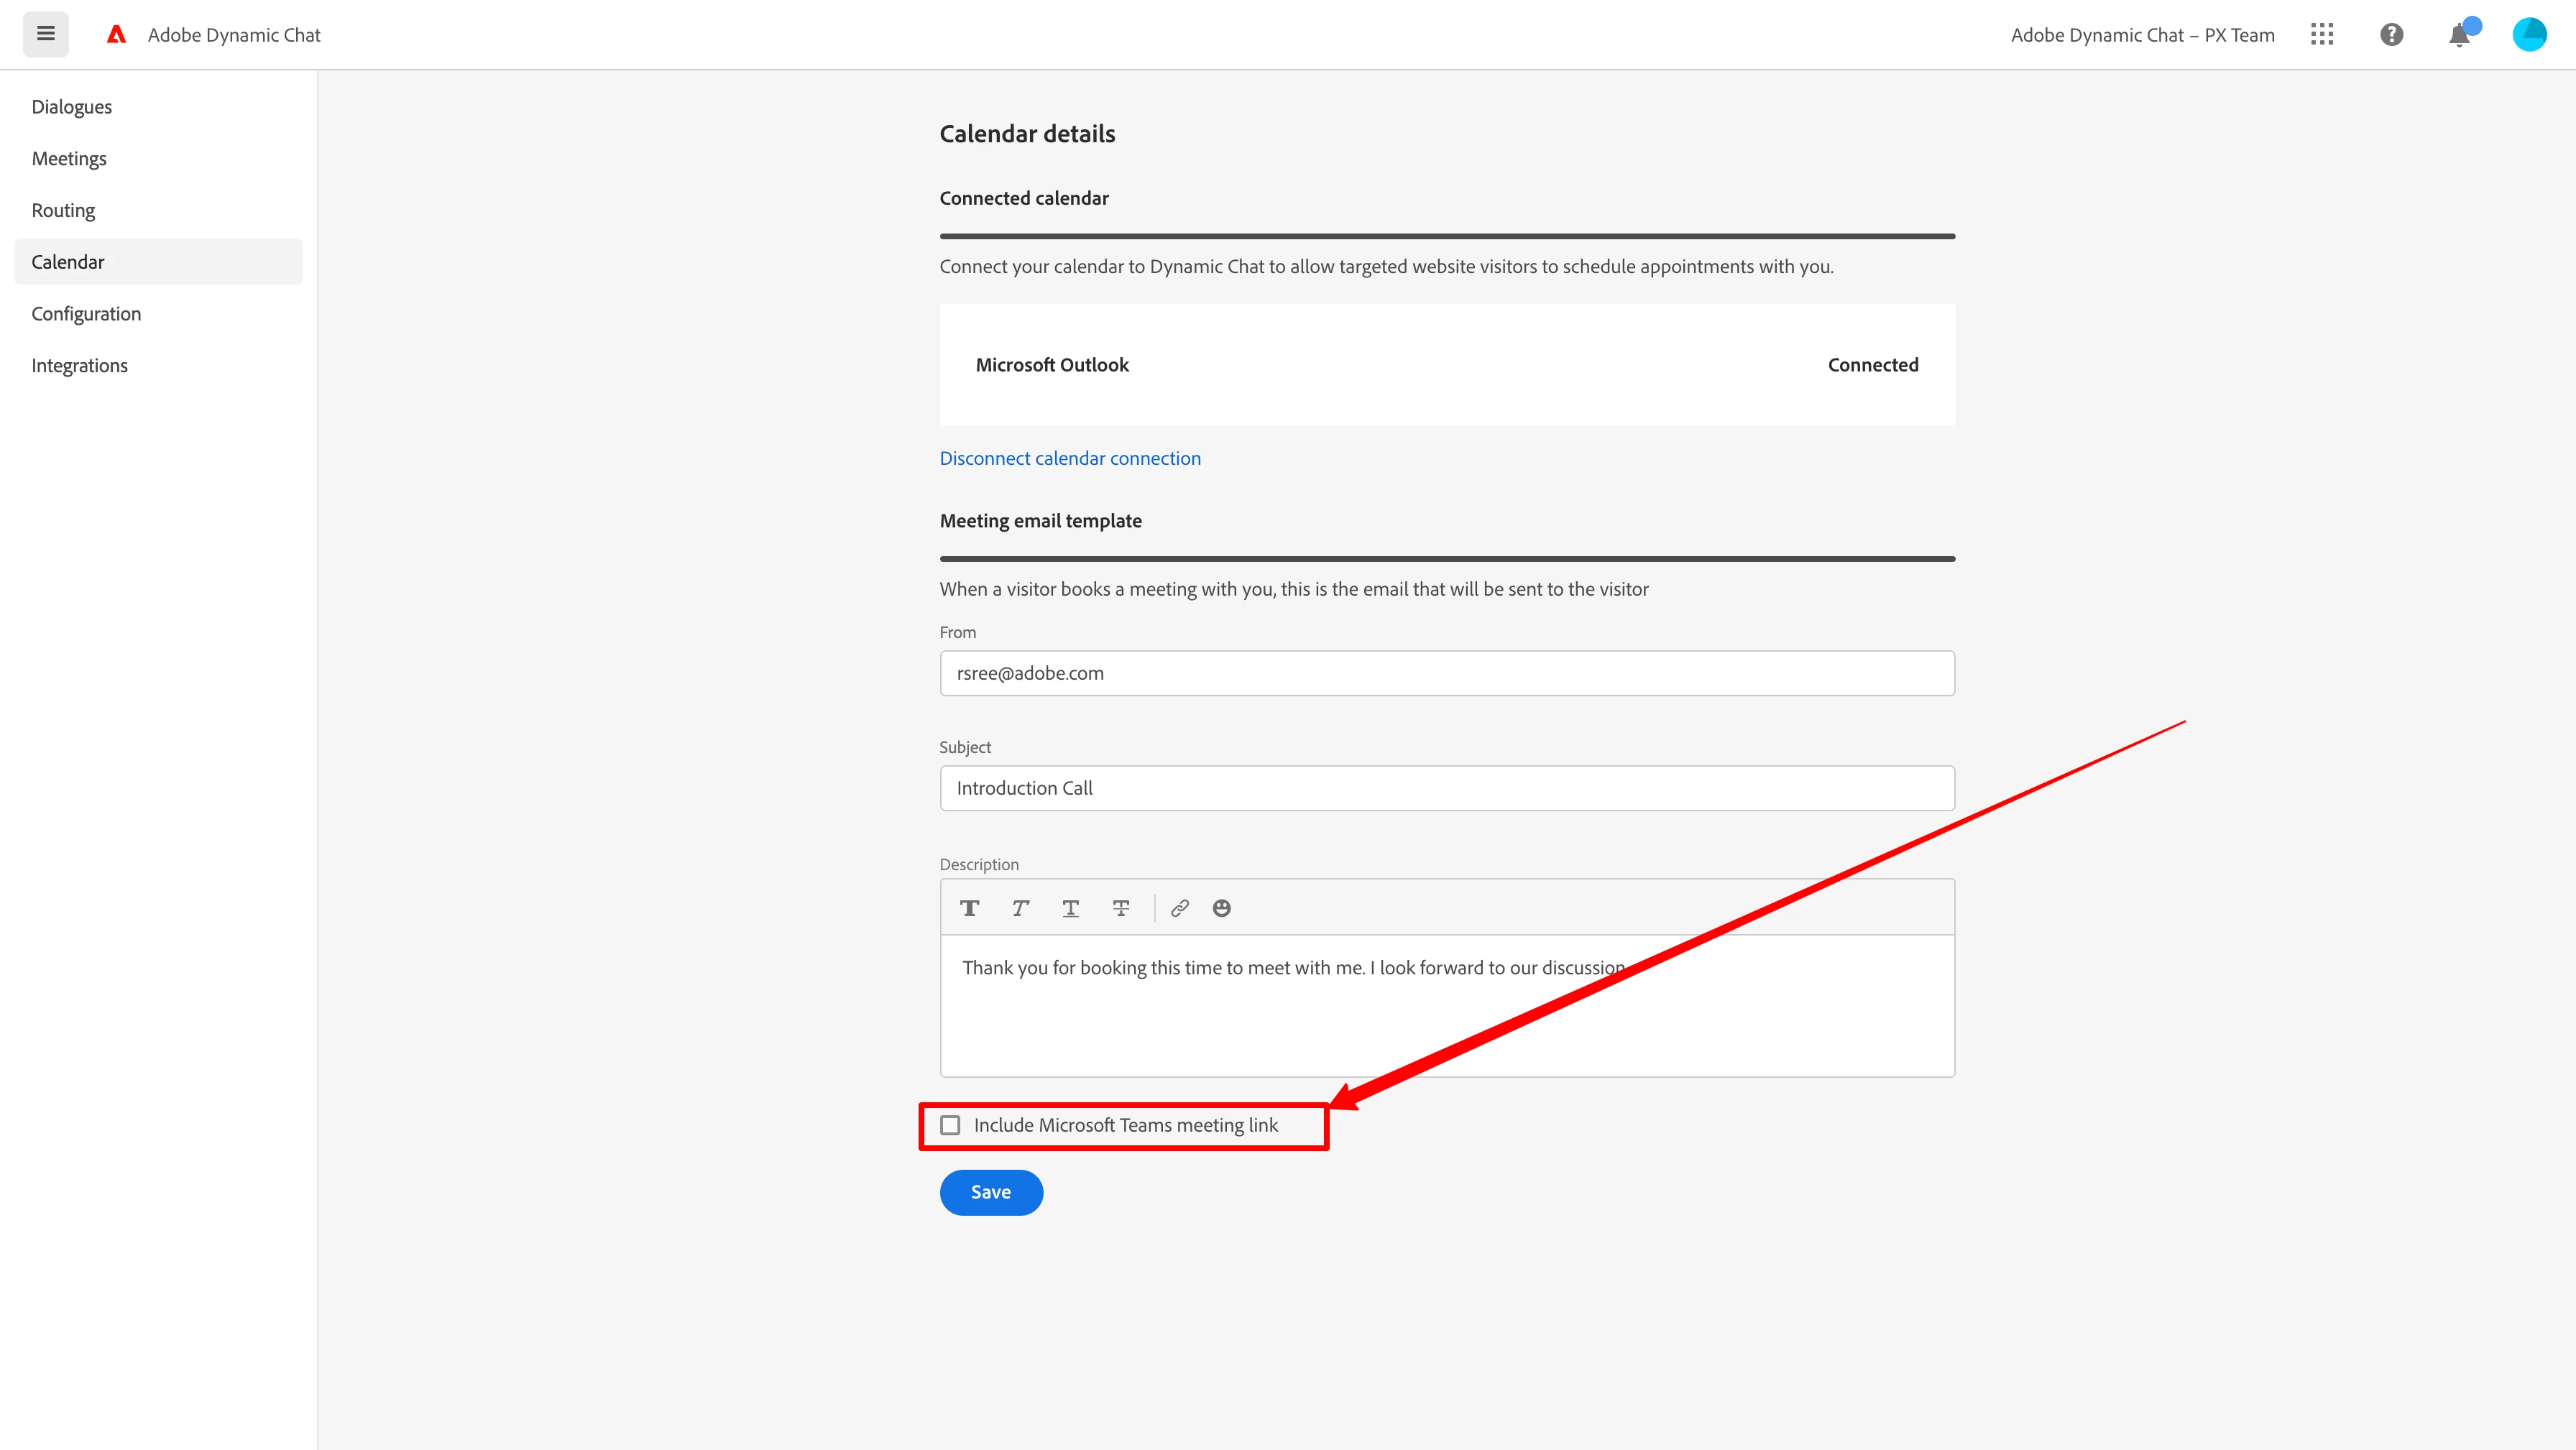The height and width of the screenshot is (1450, 2576).
Task: Click Disconnect calendar connection link
Action: coord(1070,458)
